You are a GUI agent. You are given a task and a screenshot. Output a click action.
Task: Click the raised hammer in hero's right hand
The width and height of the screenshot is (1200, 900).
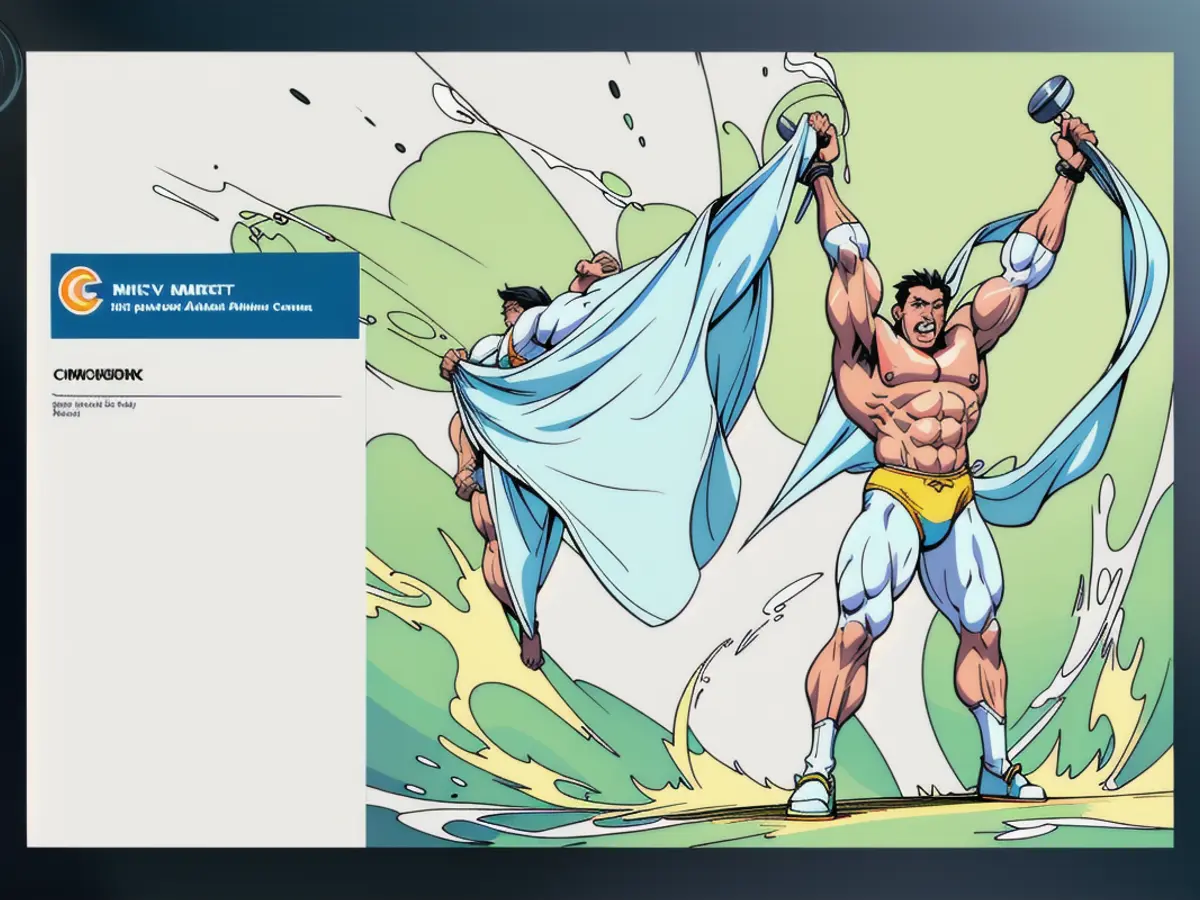pos(1050,100)
